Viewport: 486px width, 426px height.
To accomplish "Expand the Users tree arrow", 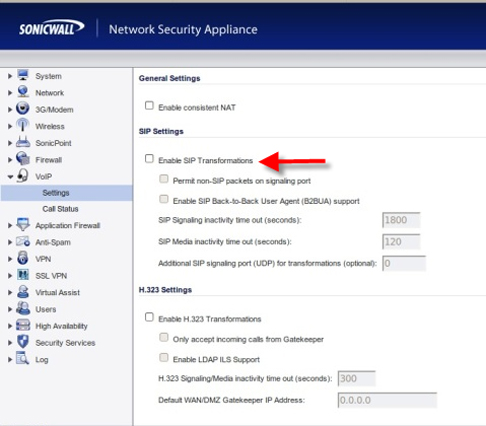I will pos(10,309).
